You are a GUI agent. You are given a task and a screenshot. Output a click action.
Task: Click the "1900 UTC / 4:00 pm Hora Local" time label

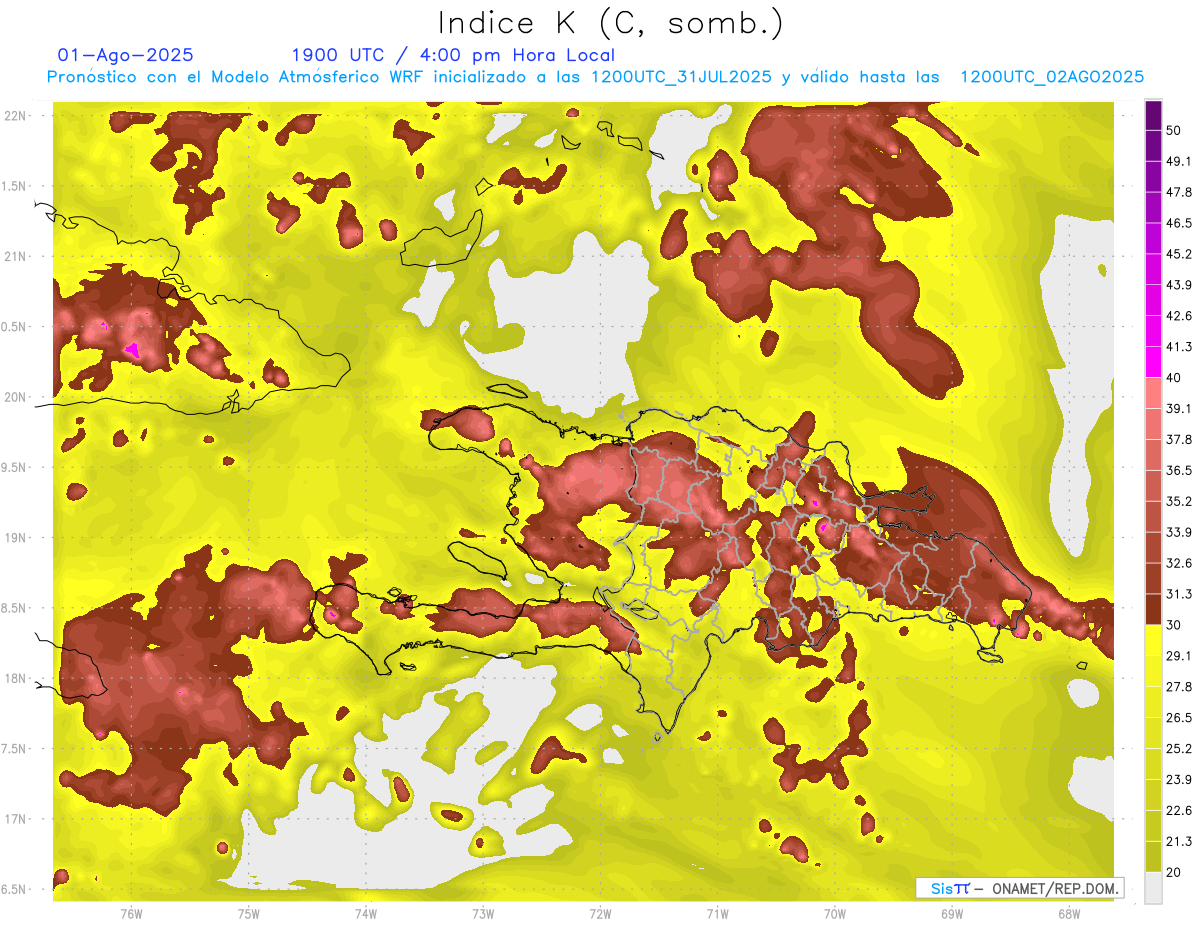click(x=453, y=55)
